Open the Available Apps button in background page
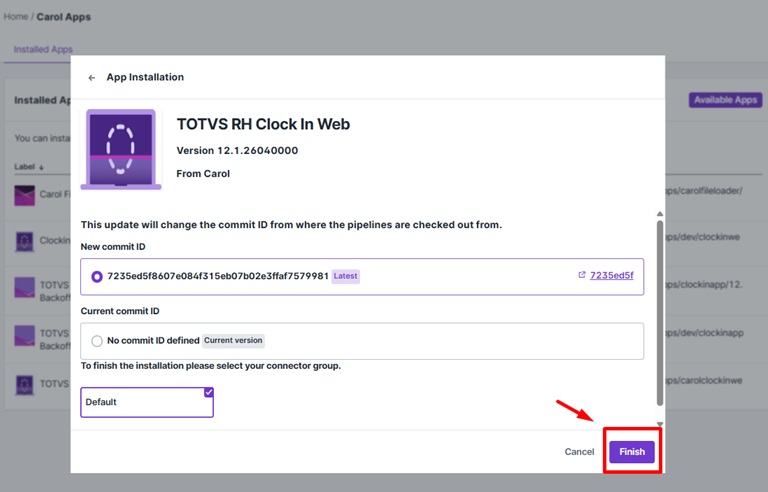Image resolution: width=768 pixels, height=492 pixels. (725, 100)
